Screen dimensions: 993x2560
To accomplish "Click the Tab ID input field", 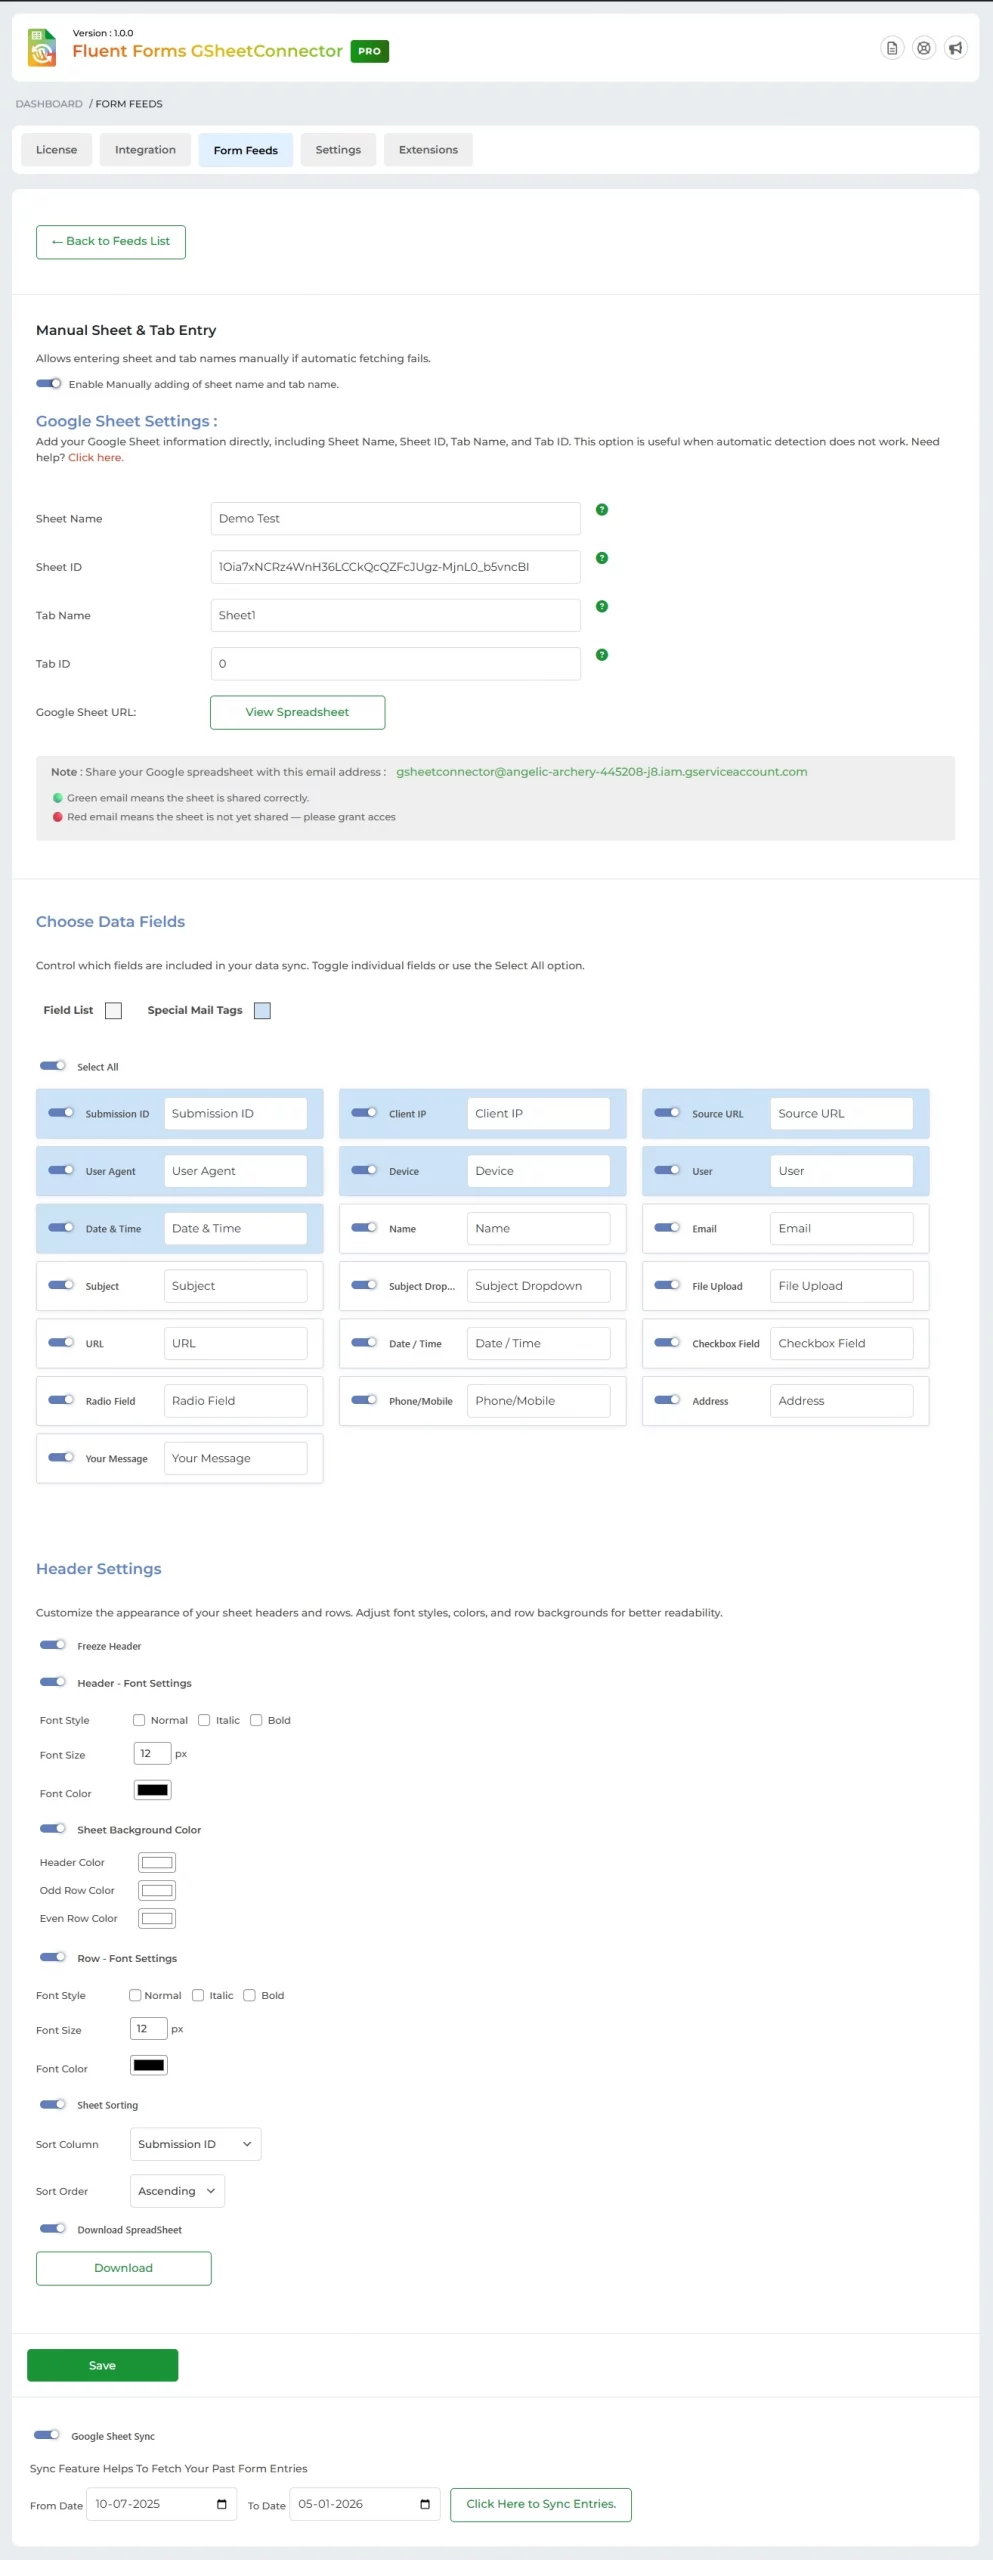I will click(x=395, y=664).
